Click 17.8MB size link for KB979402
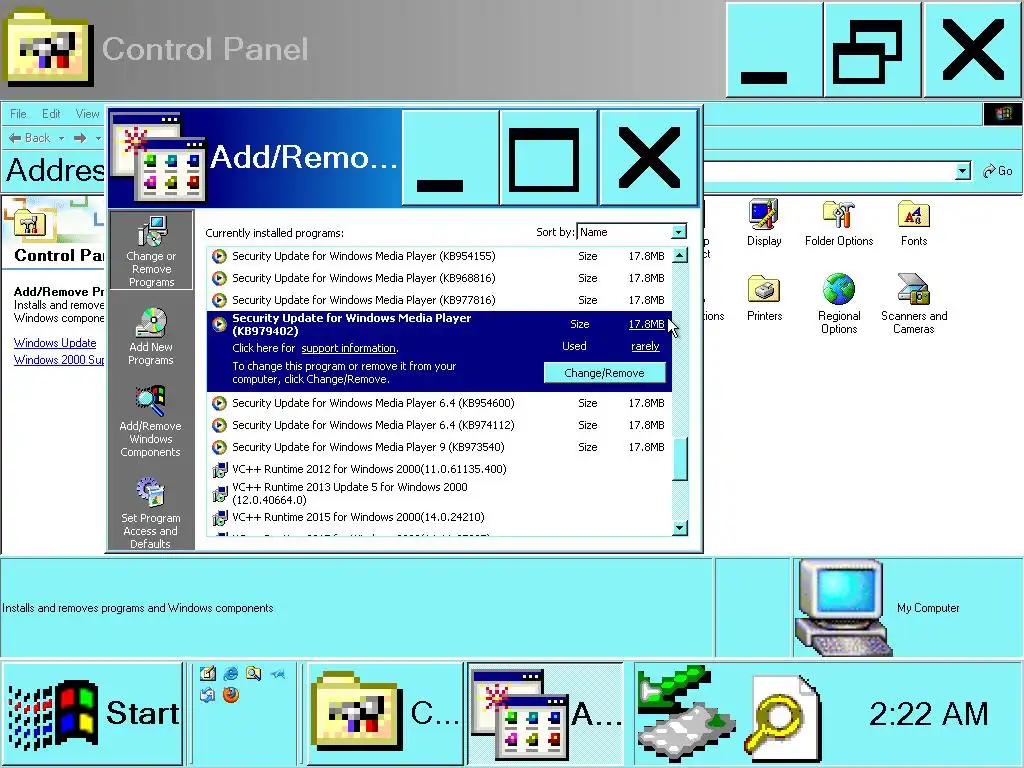1024x768 pixels. tap(646, 324)
